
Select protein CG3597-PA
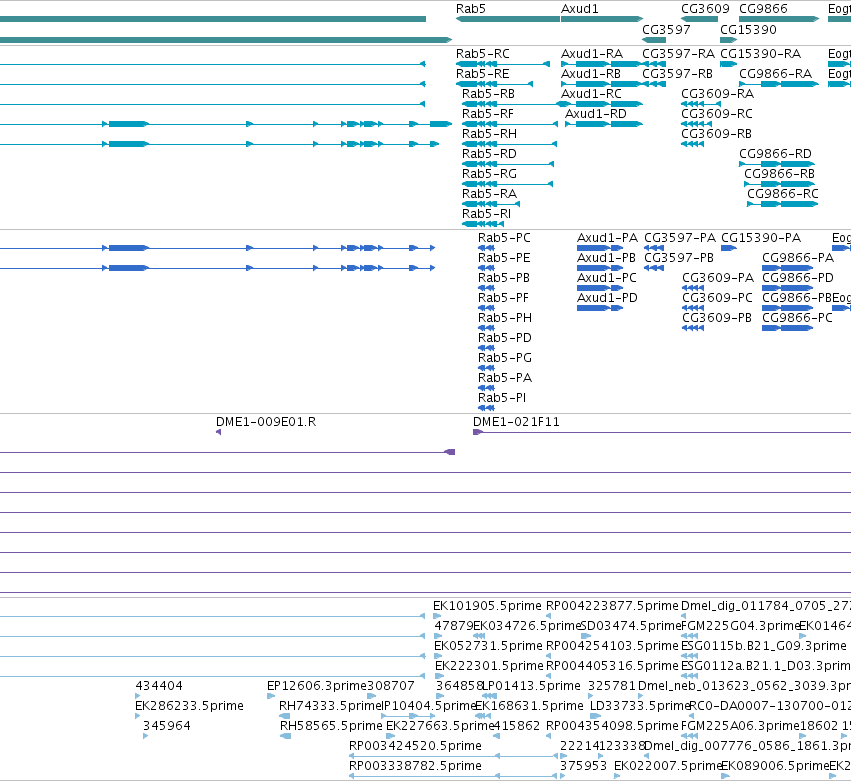coord(680,238)
